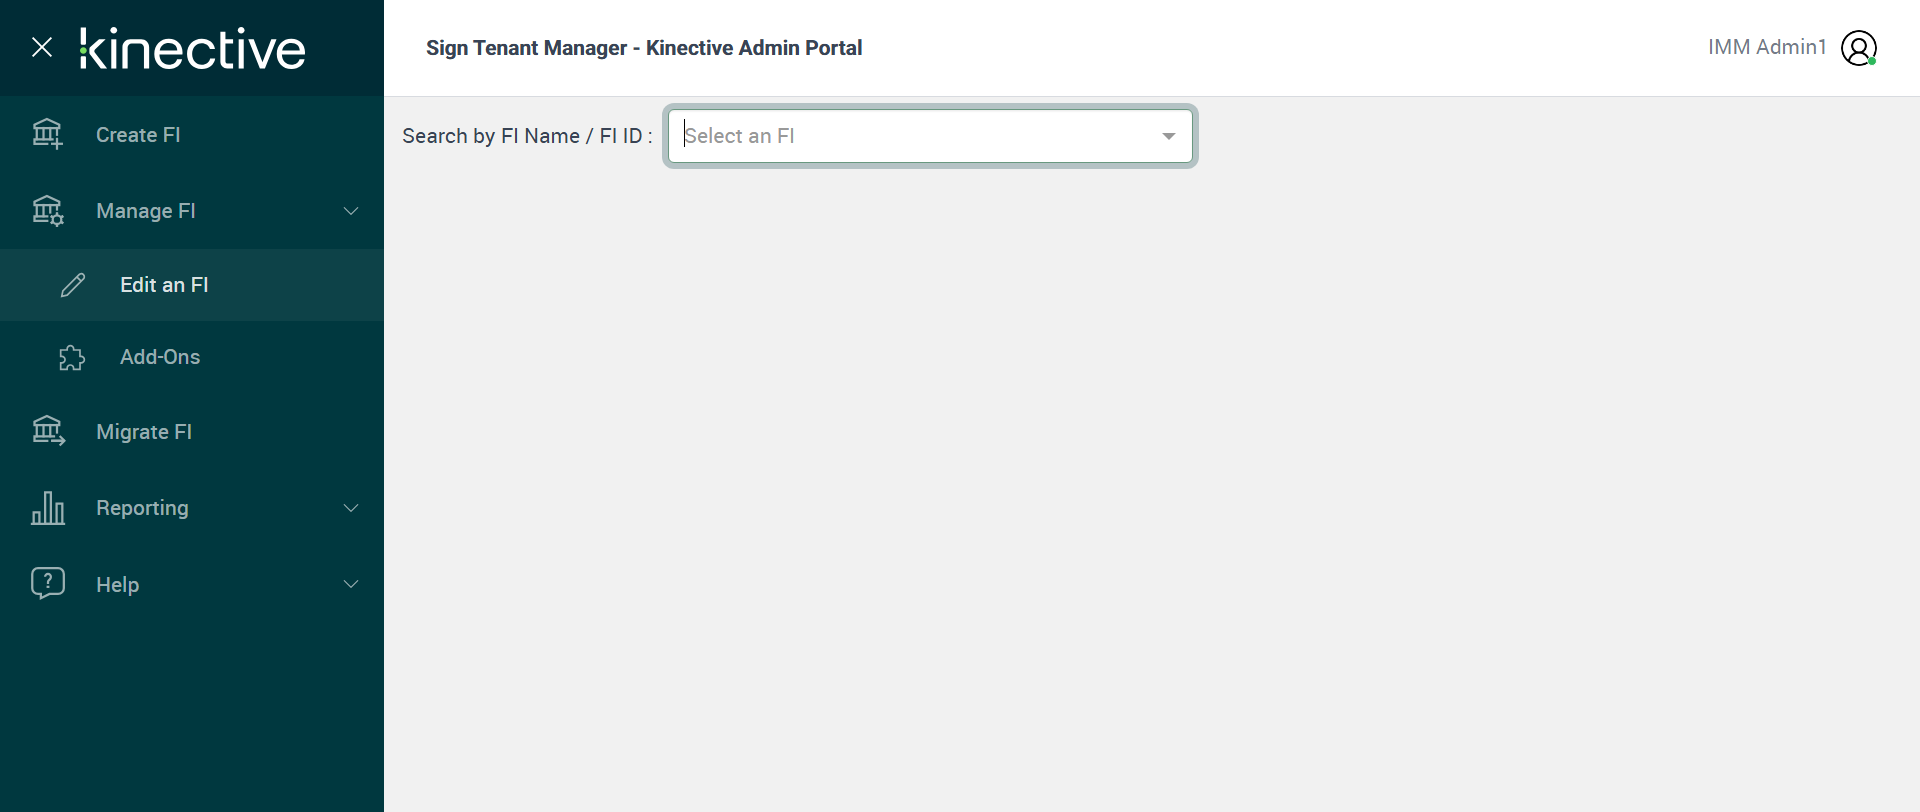Click the Reporting bar chart icon
Image resolution: width=1920 pixels, height=812 pixels.
pyautogui.click(x=48, y=508)
